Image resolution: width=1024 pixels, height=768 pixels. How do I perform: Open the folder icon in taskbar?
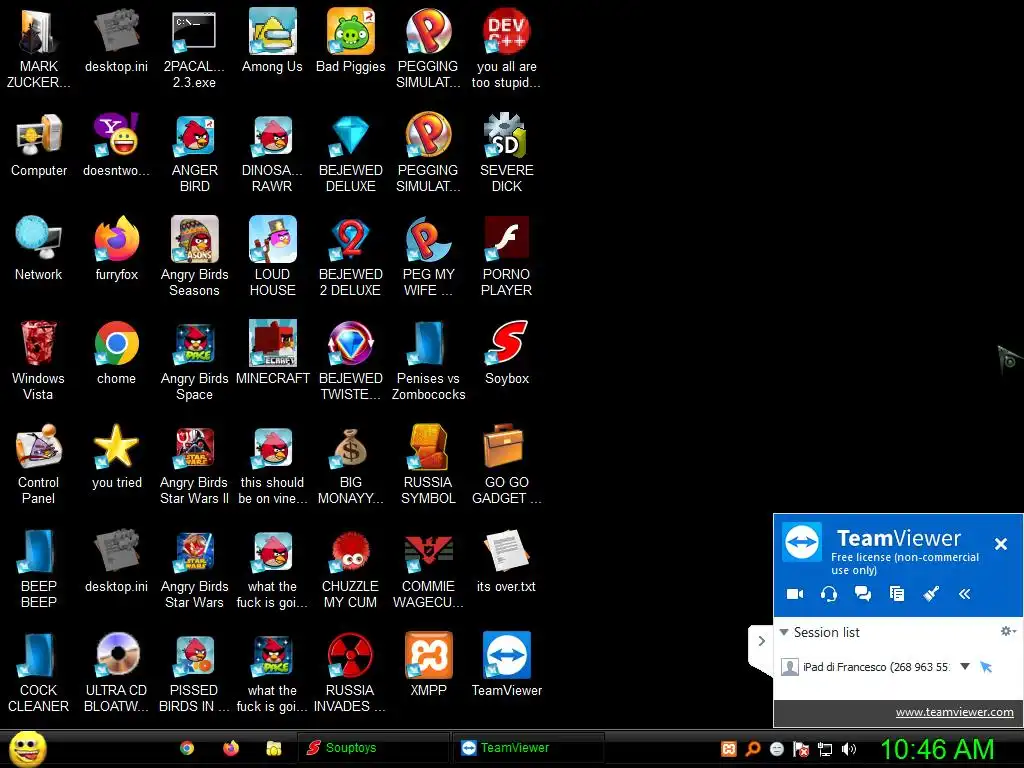274,748
